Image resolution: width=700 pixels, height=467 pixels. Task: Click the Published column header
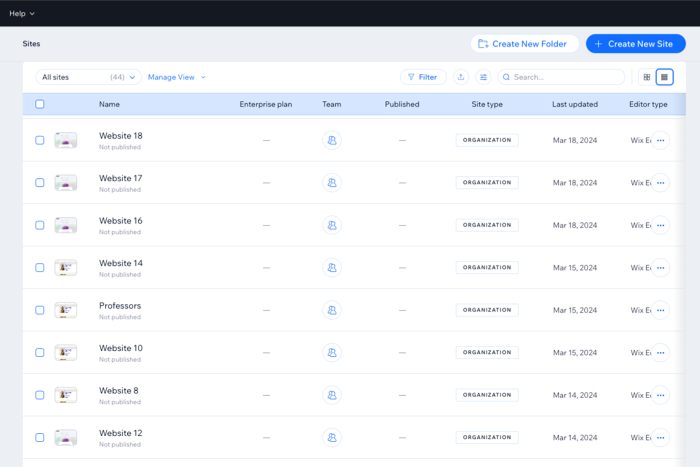point(402,104)
